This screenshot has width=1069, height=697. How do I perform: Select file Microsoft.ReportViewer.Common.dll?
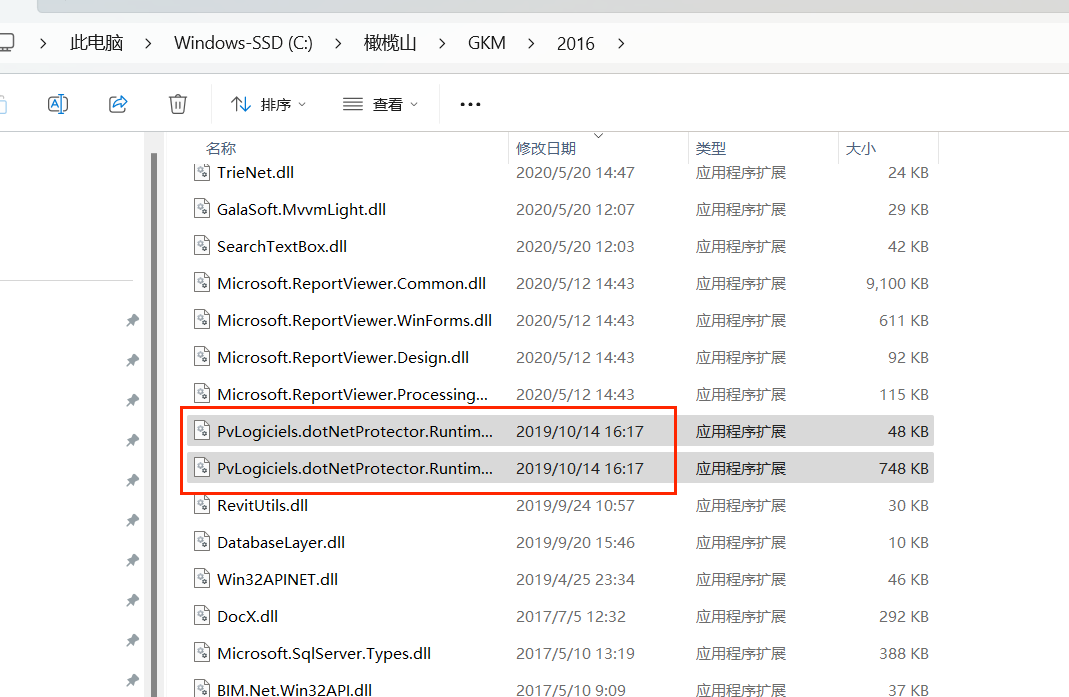[x=560, y=283]
